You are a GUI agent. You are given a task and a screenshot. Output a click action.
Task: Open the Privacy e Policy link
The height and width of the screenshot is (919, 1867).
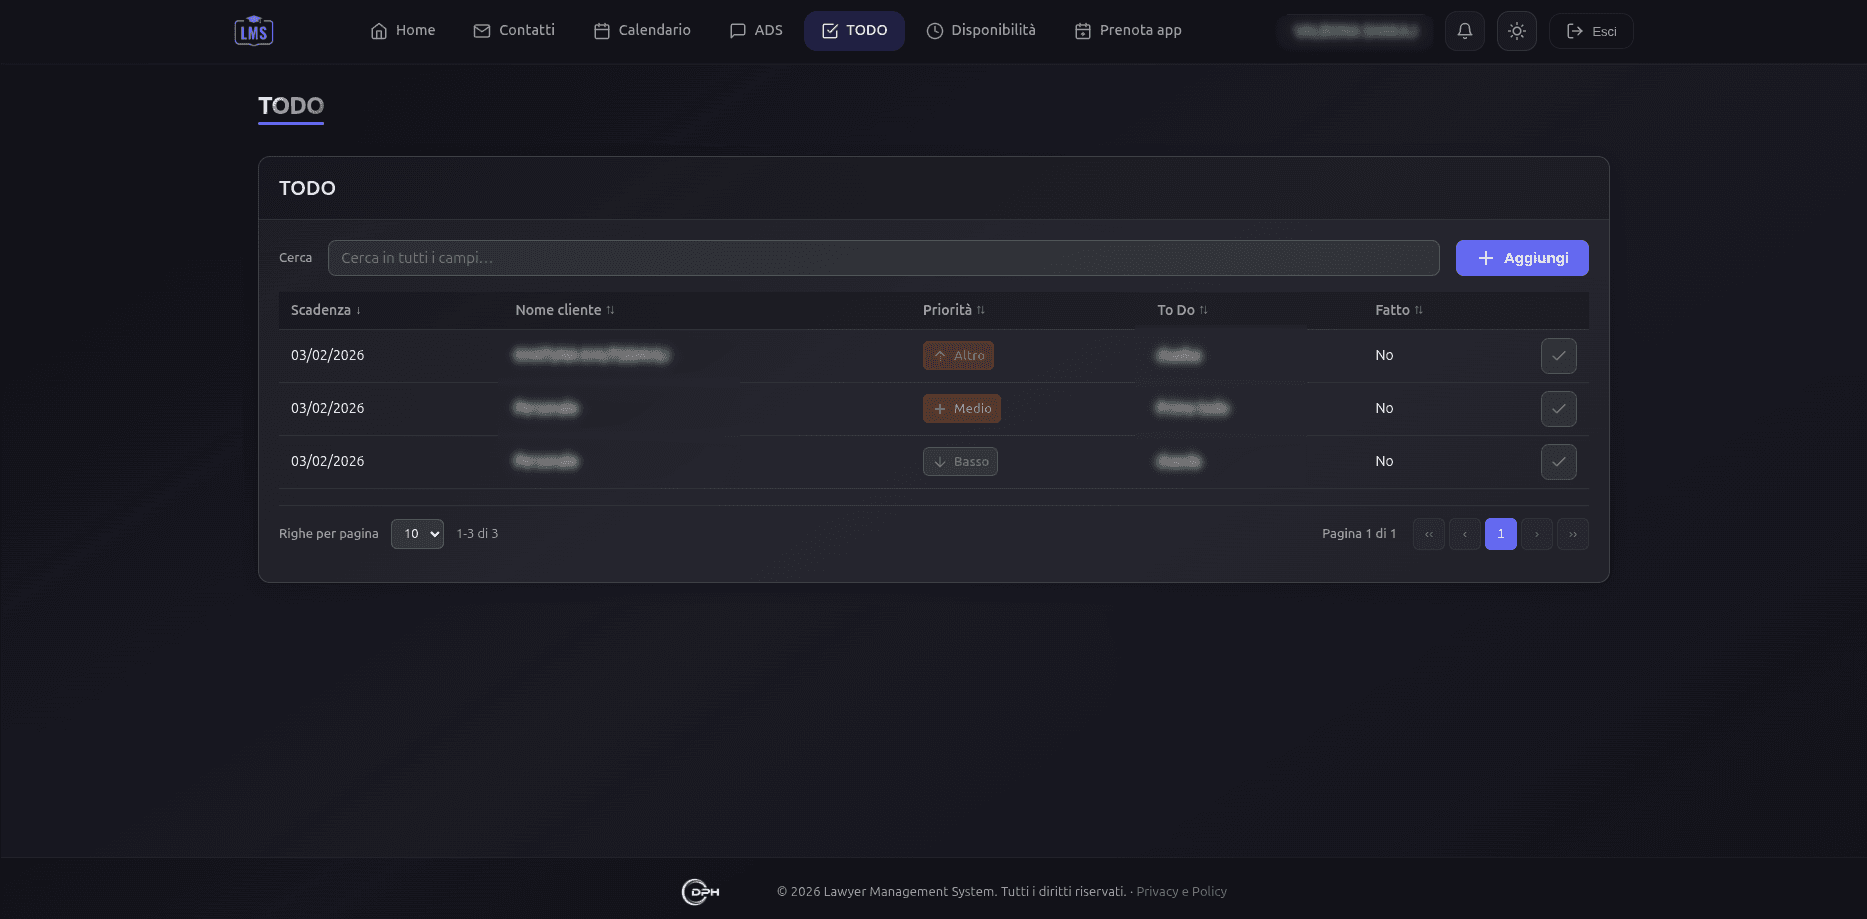pyautogui.click(x=1181, y=892)
